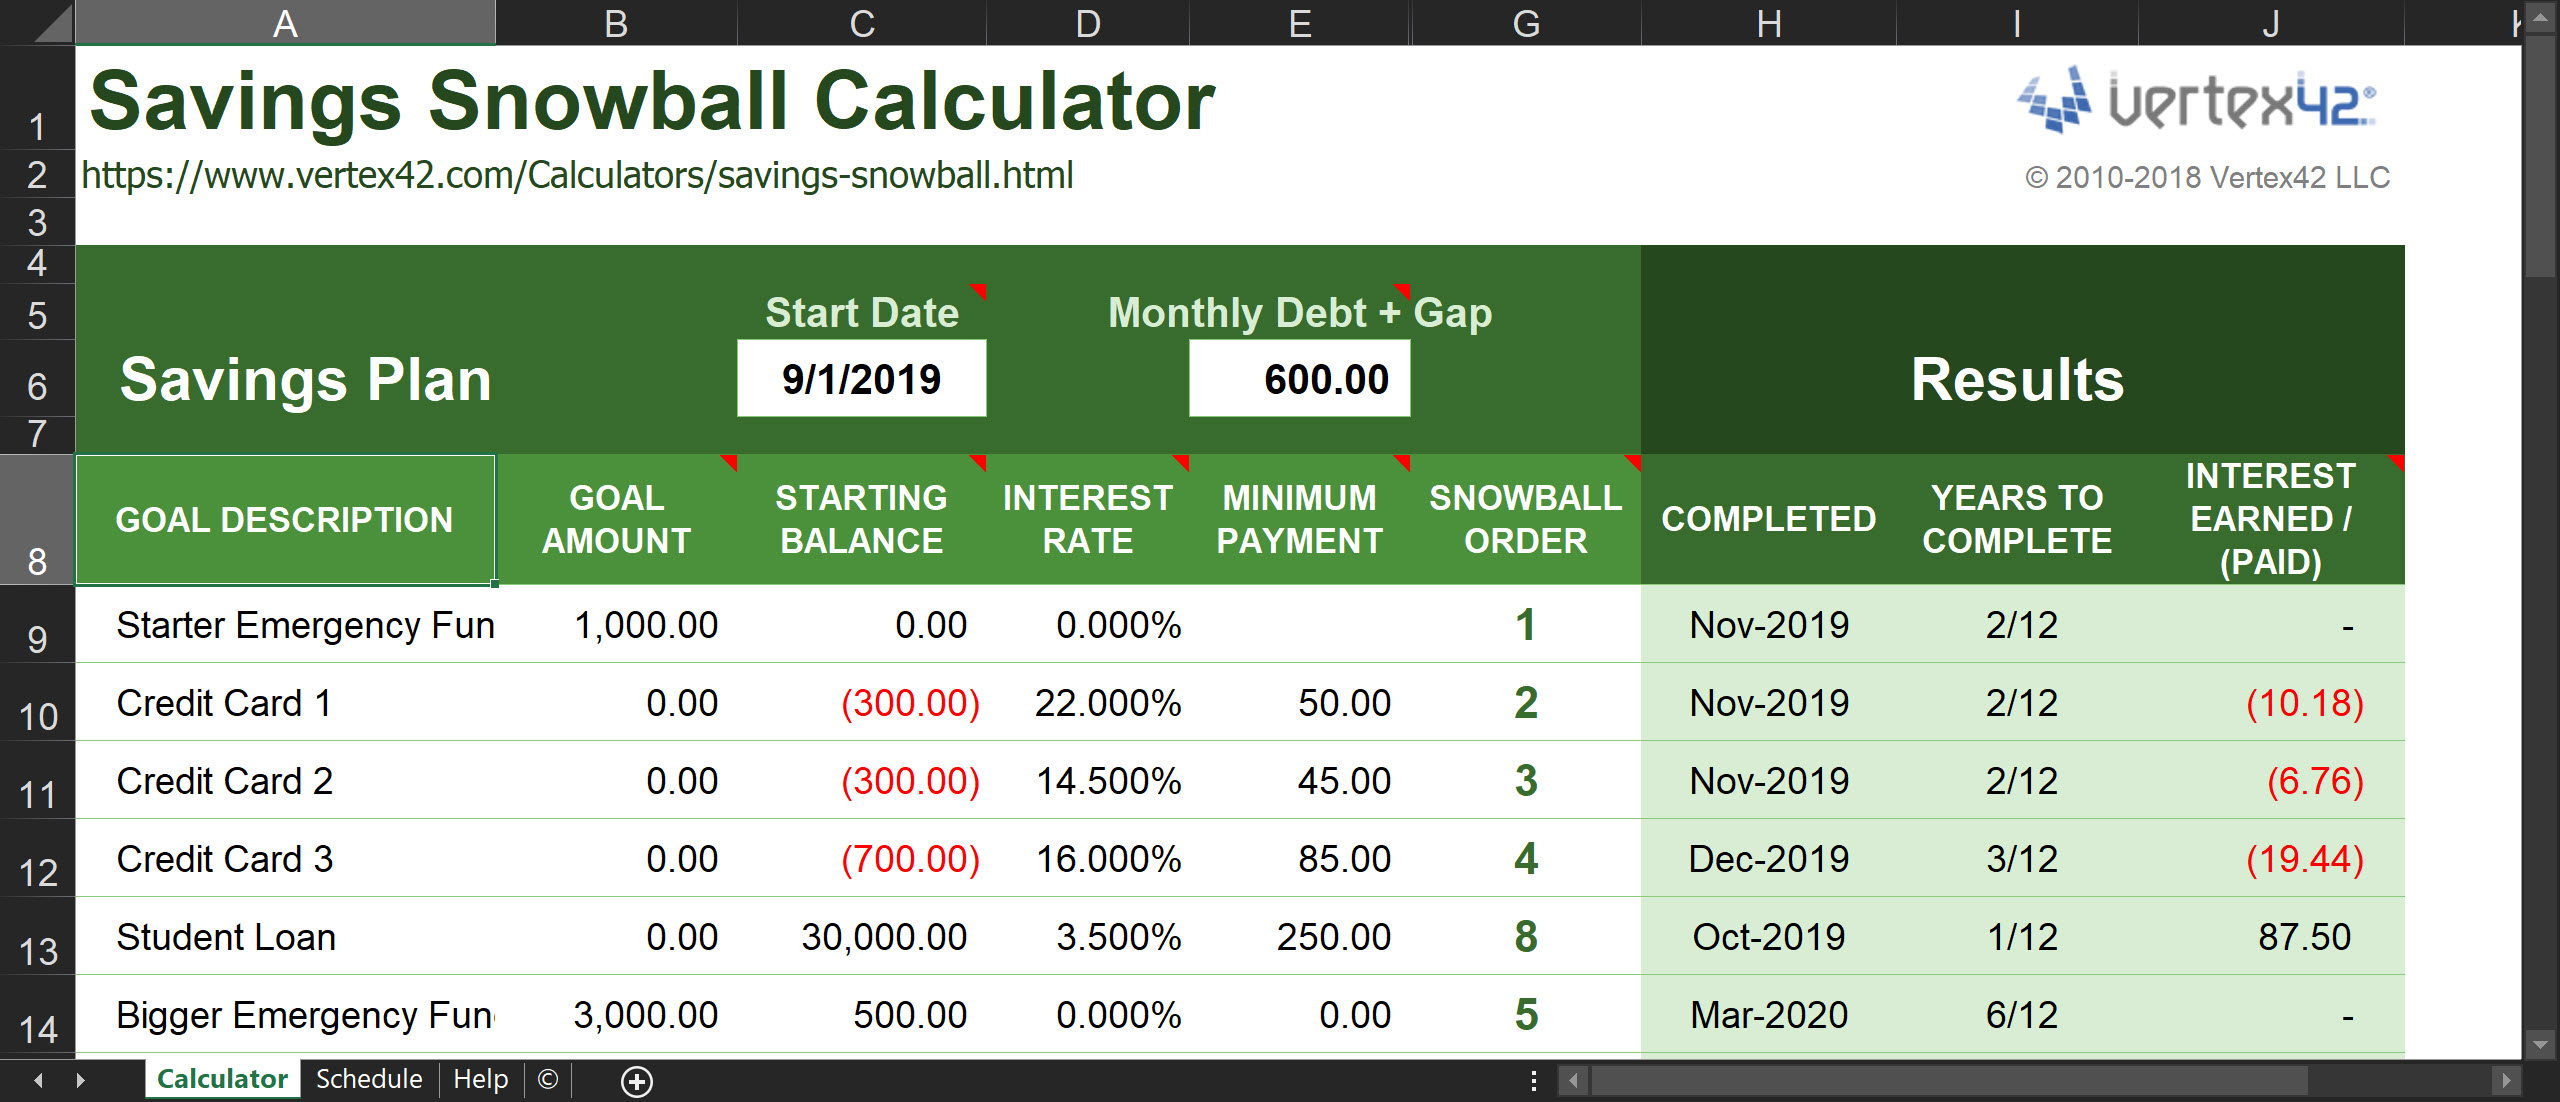Image resolution: width=2560 pixels, height=1102 pixels.
Task: Click the tab bar resize dots handle
Action: 1534,1081
